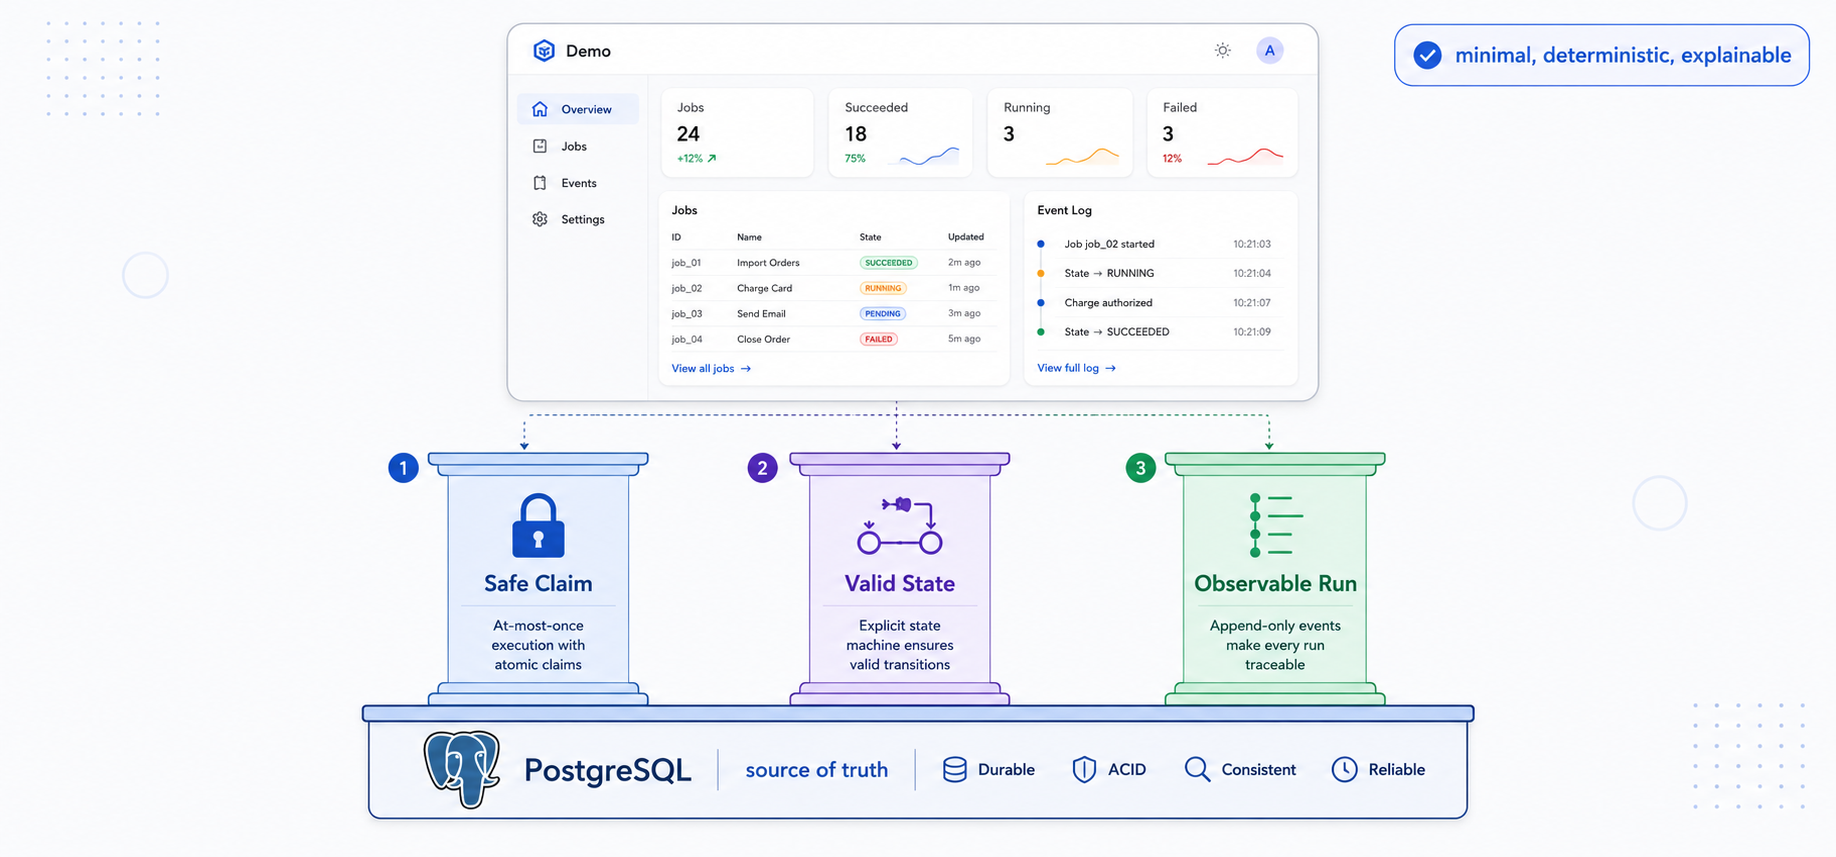
Task: Click the Demo hexagon logo icon
Action: coord(544,51)
